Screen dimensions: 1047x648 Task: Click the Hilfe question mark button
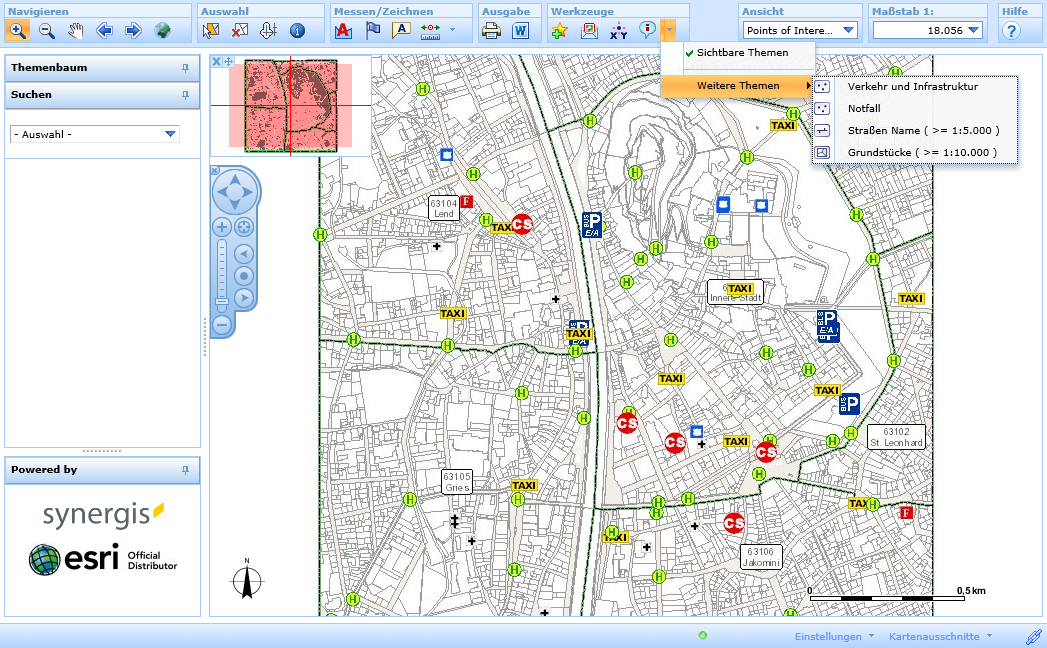coord(1010,31)
